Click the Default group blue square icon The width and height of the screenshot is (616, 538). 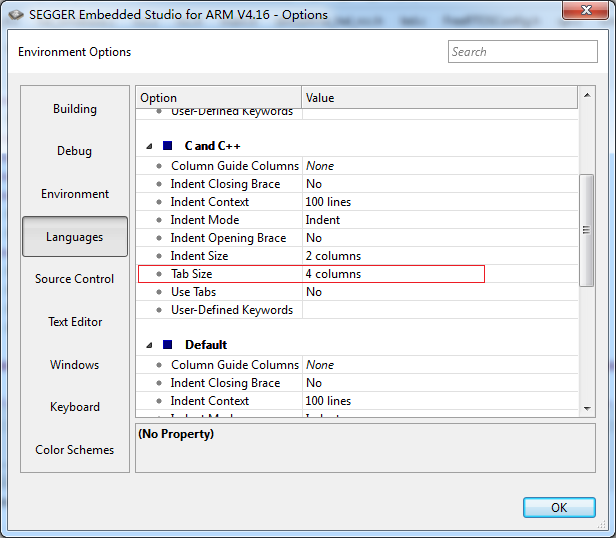168,345
